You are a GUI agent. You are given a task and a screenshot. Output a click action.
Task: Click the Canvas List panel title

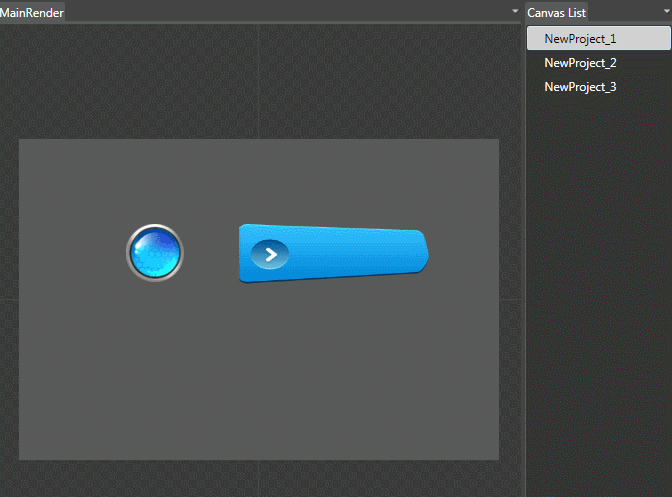pos(557,13)
